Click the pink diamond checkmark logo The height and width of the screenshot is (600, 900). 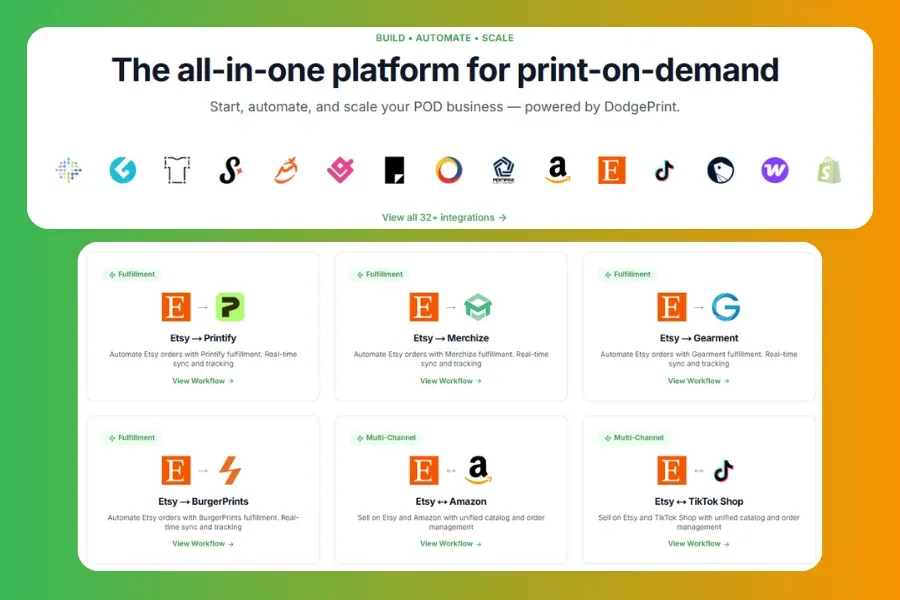[x=340, y=171]
